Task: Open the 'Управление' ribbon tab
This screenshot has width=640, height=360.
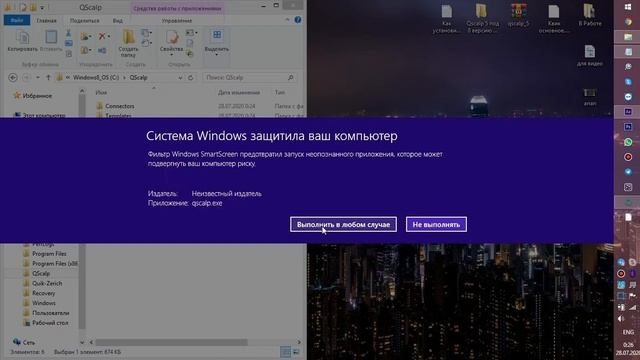Action: pos(177,20)
